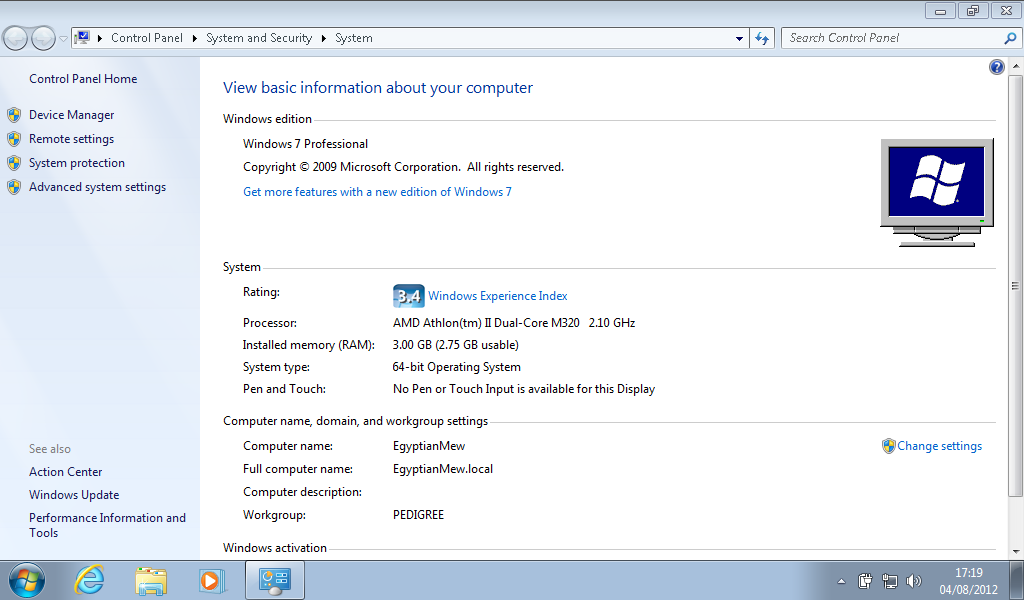Select the System breadcrumb item

[354, 38]
